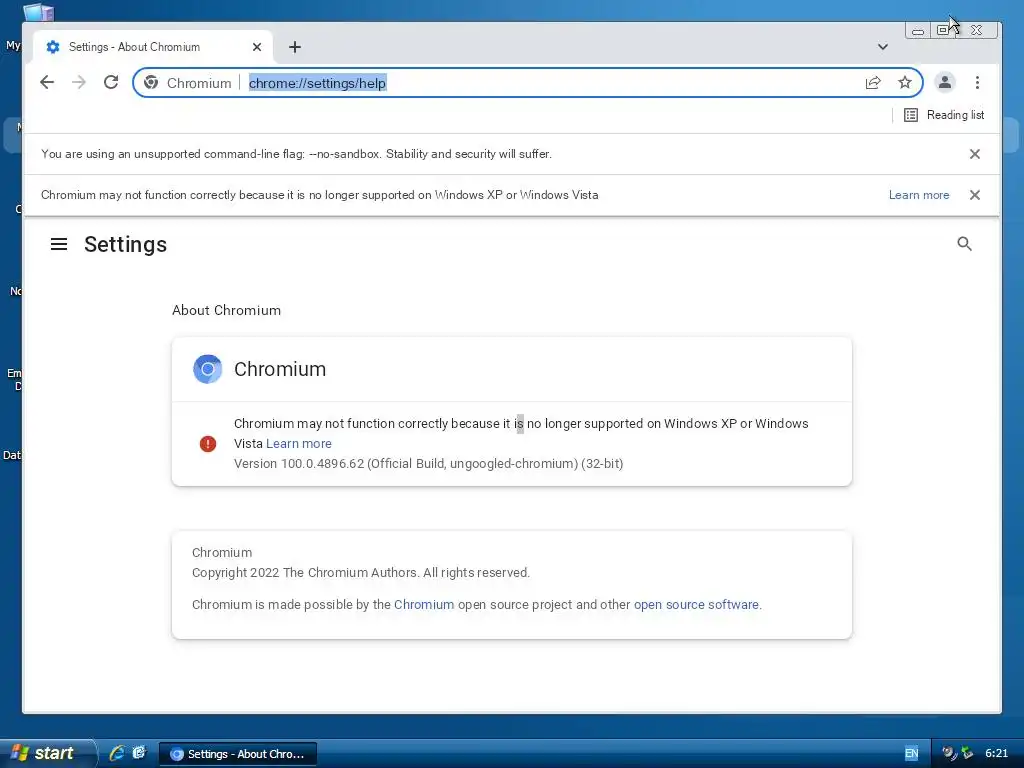Expand the tab search chevron

coord(883,47)
